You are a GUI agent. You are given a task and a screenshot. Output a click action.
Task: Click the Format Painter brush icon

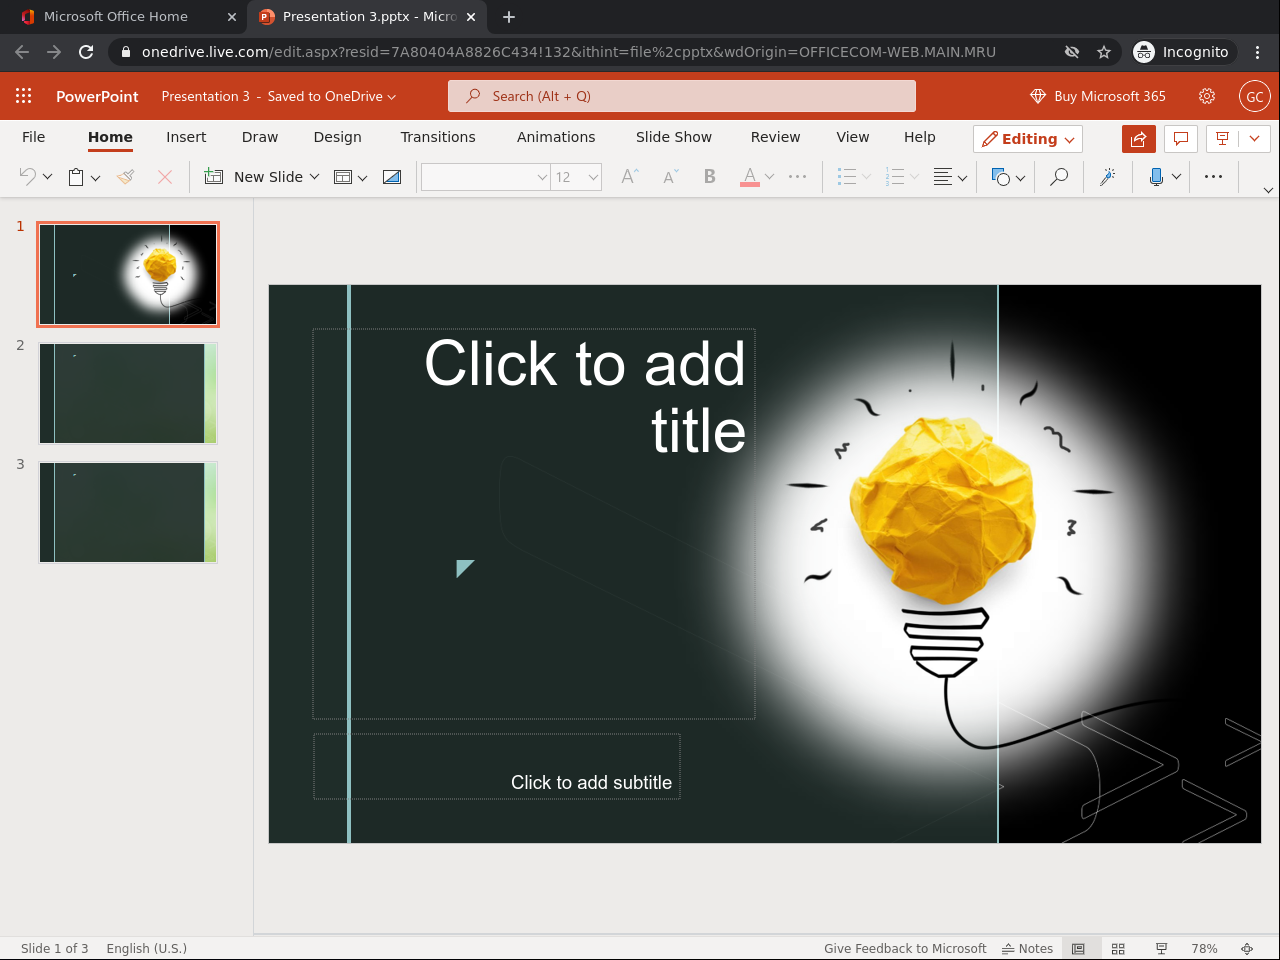coord(126,177)
